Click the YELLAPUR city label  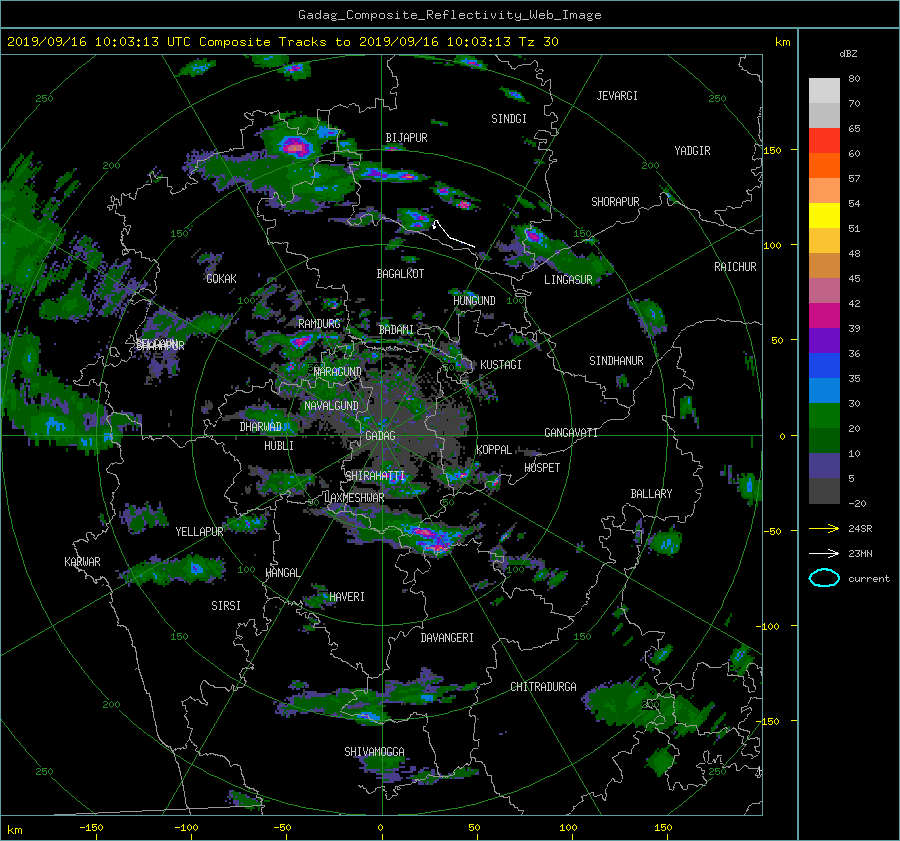(x=199, y=532)
